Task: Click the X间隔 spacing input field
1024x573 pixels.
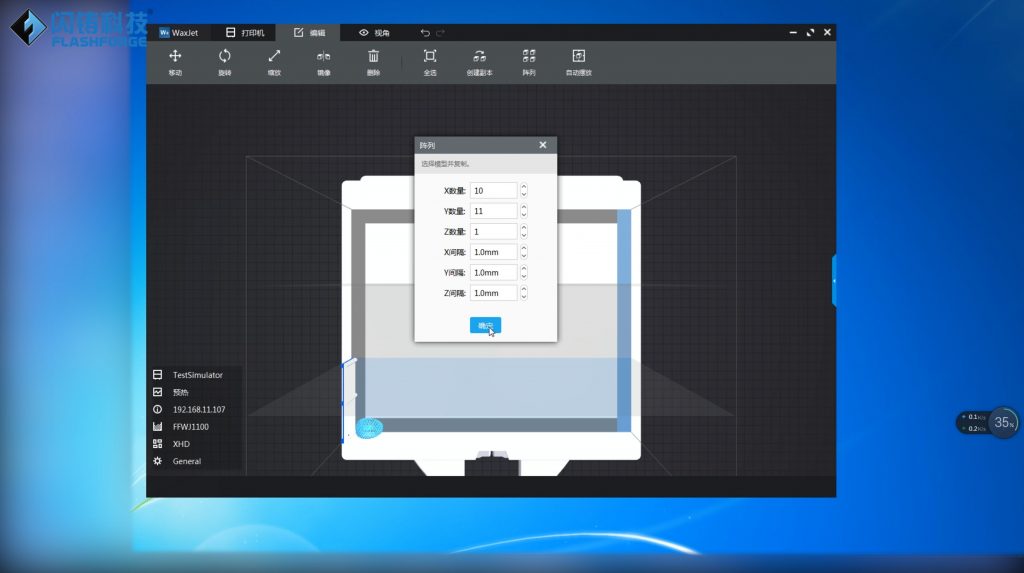Action: tap(493, 252)
